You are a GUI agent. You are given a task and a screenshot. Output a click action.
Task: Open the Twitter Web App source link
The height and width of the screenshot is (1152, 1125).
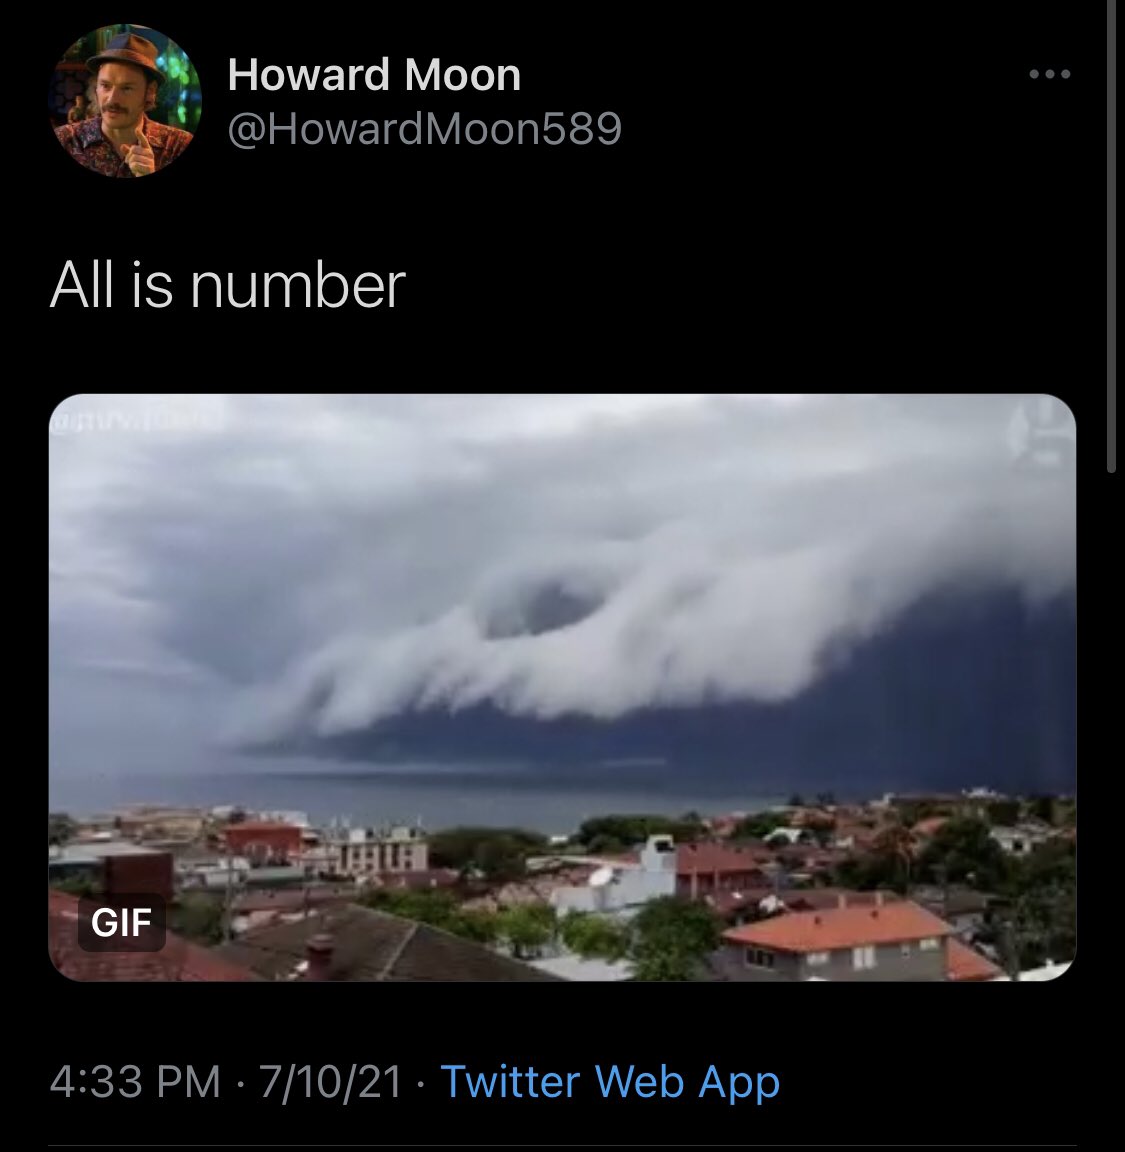tap(610, 1081)
